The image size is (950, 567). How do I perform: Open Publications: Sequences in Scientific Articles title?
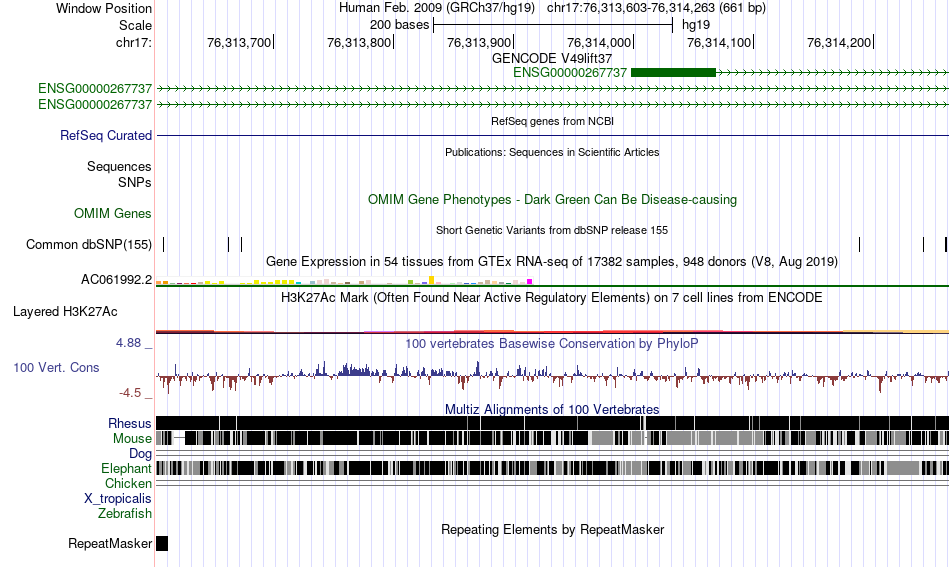tap(552, 152)
